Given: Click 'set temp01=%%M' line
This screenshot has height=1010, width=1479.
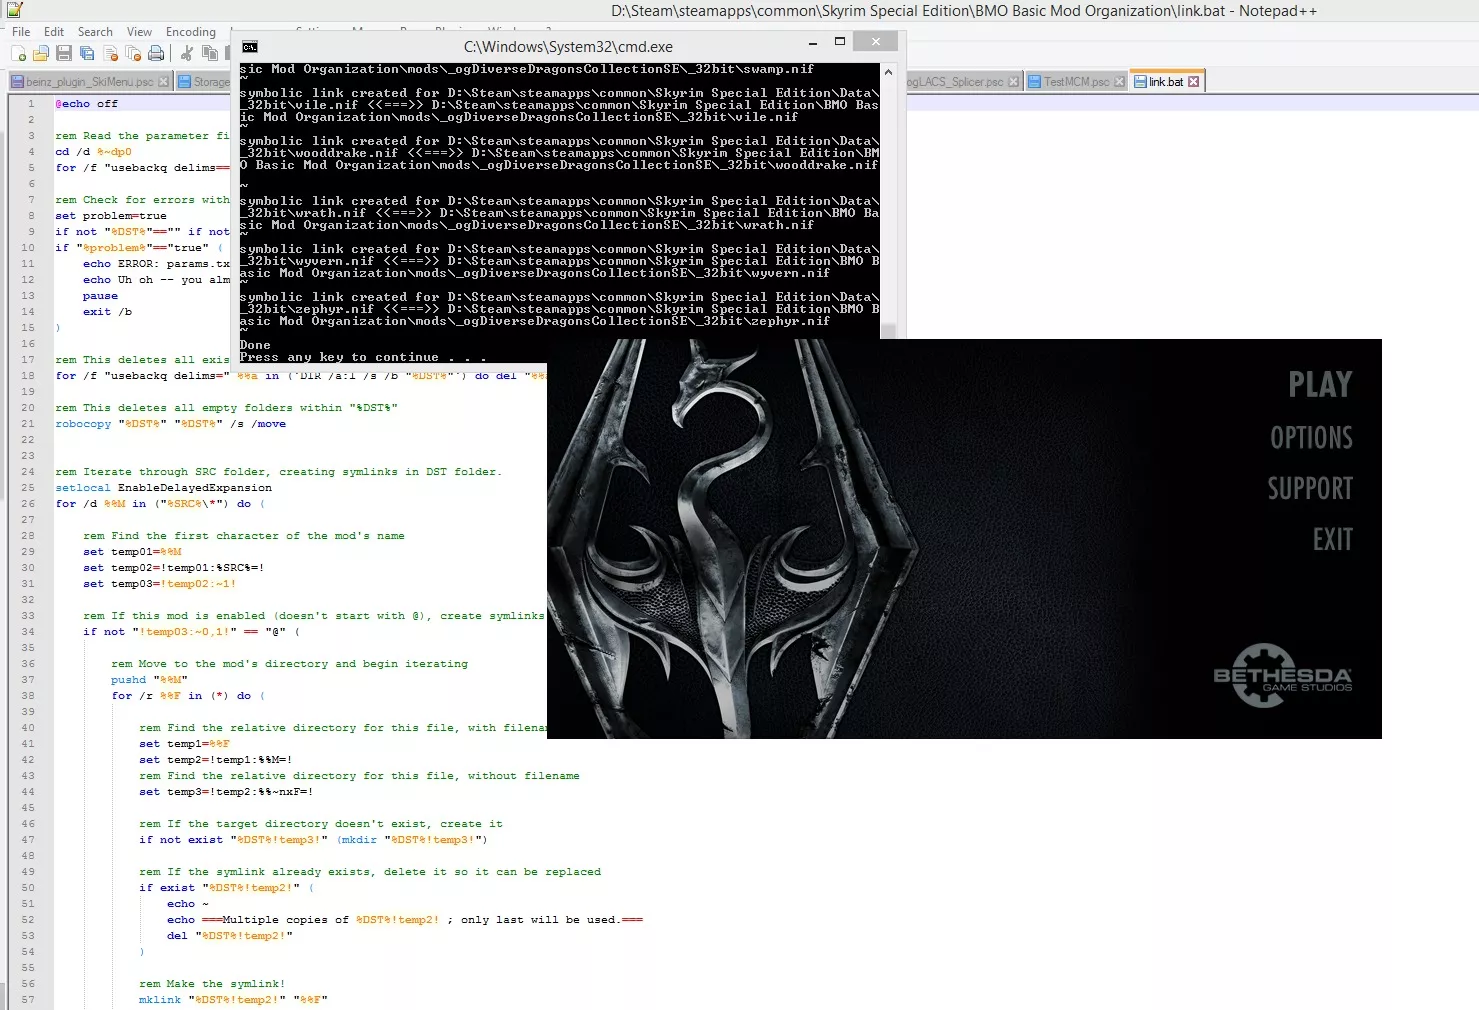Looking at the screenshot, I should tap(132, 552).
